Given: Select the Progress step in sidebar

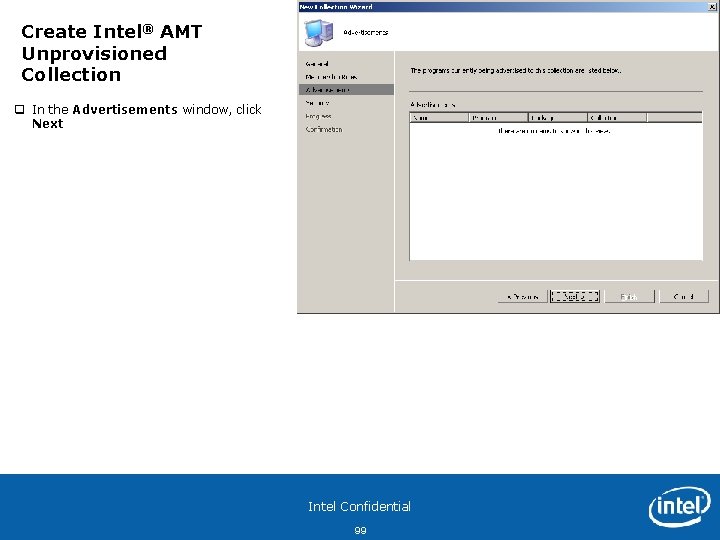Looking at the screenshot, I should coord(318,116).
